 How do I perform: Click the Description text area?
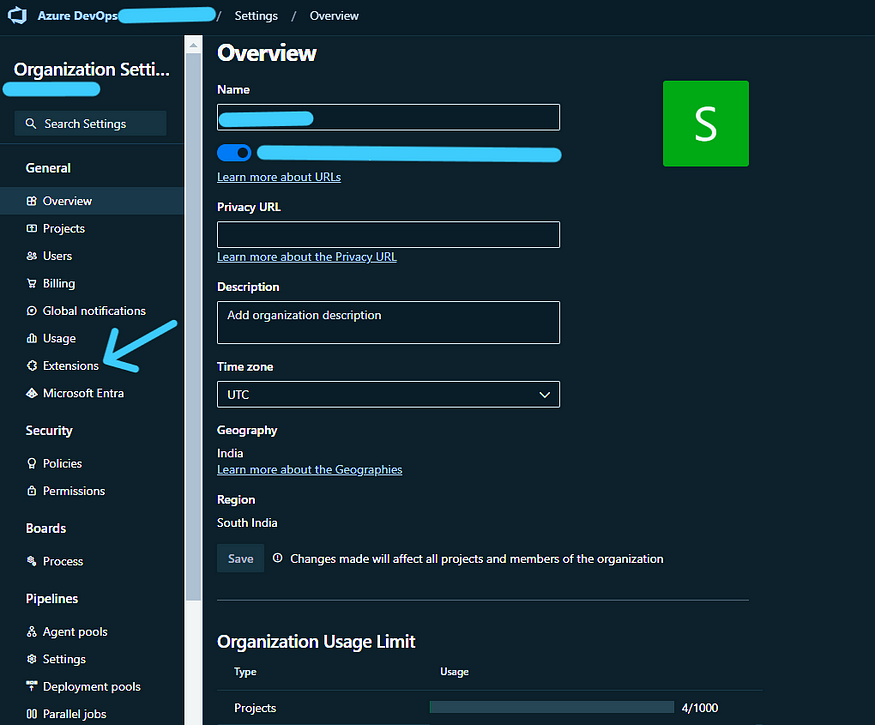coord(388,323)
